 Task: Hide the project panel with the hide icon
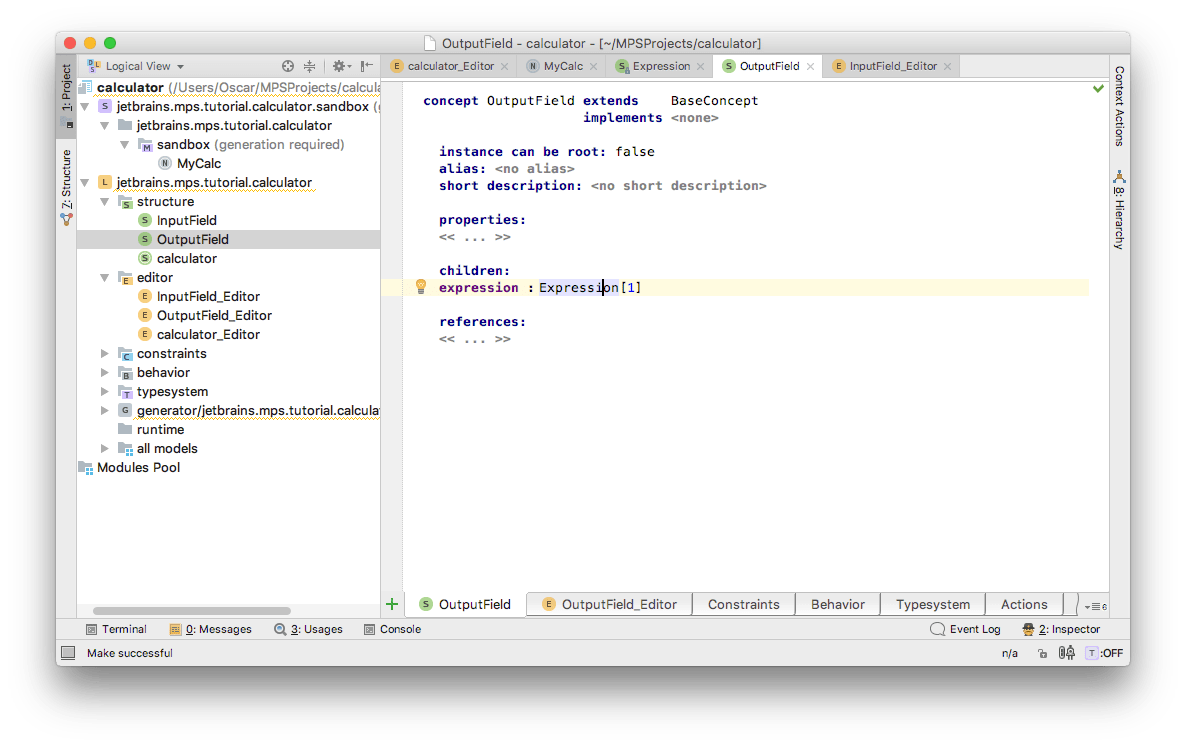coord(367,66)
